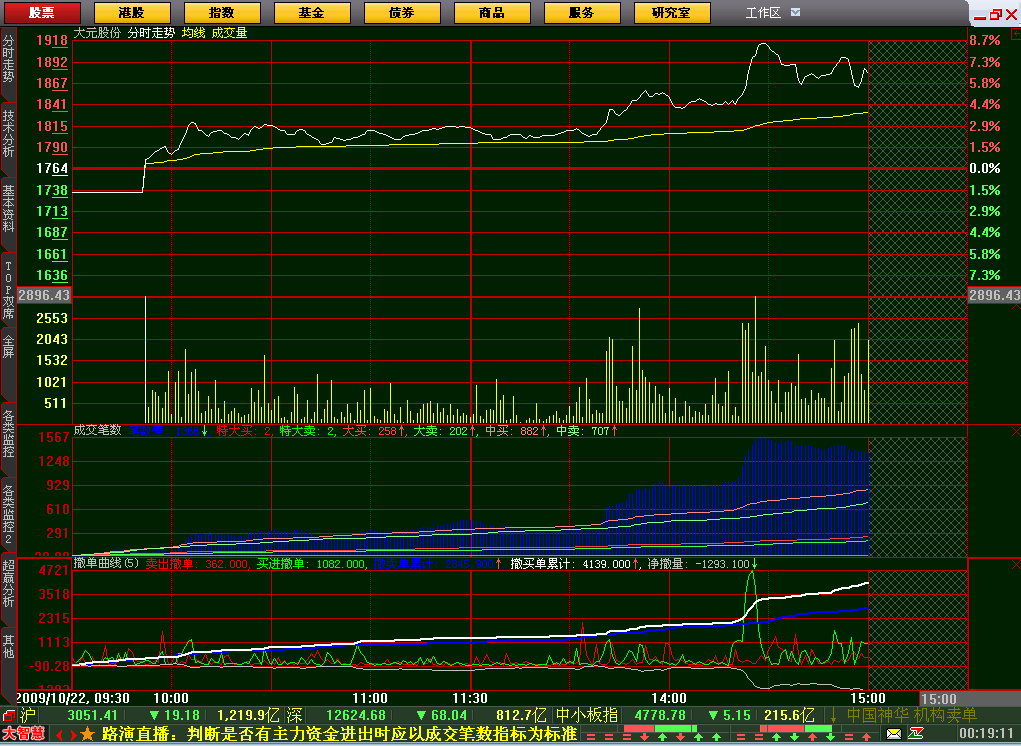Viewport: 1021px width, 746px height.
Task: Click the 撤单曲线(5) panel title
Action: pyautogui.click(x=106, y=563)
